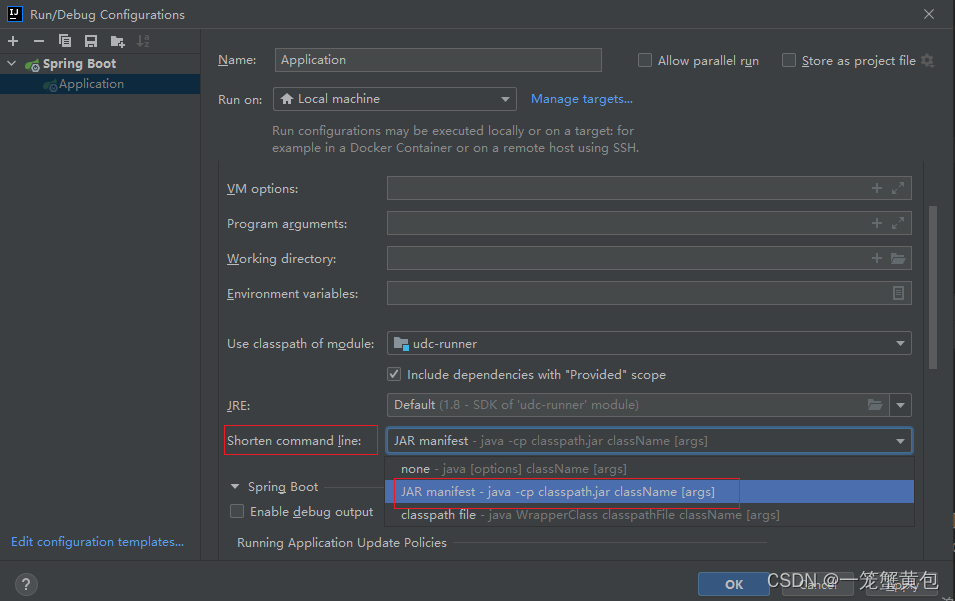The image size is (955, 601).
Task: Confirm with the OK button
Action: click(x=734, y=585)
